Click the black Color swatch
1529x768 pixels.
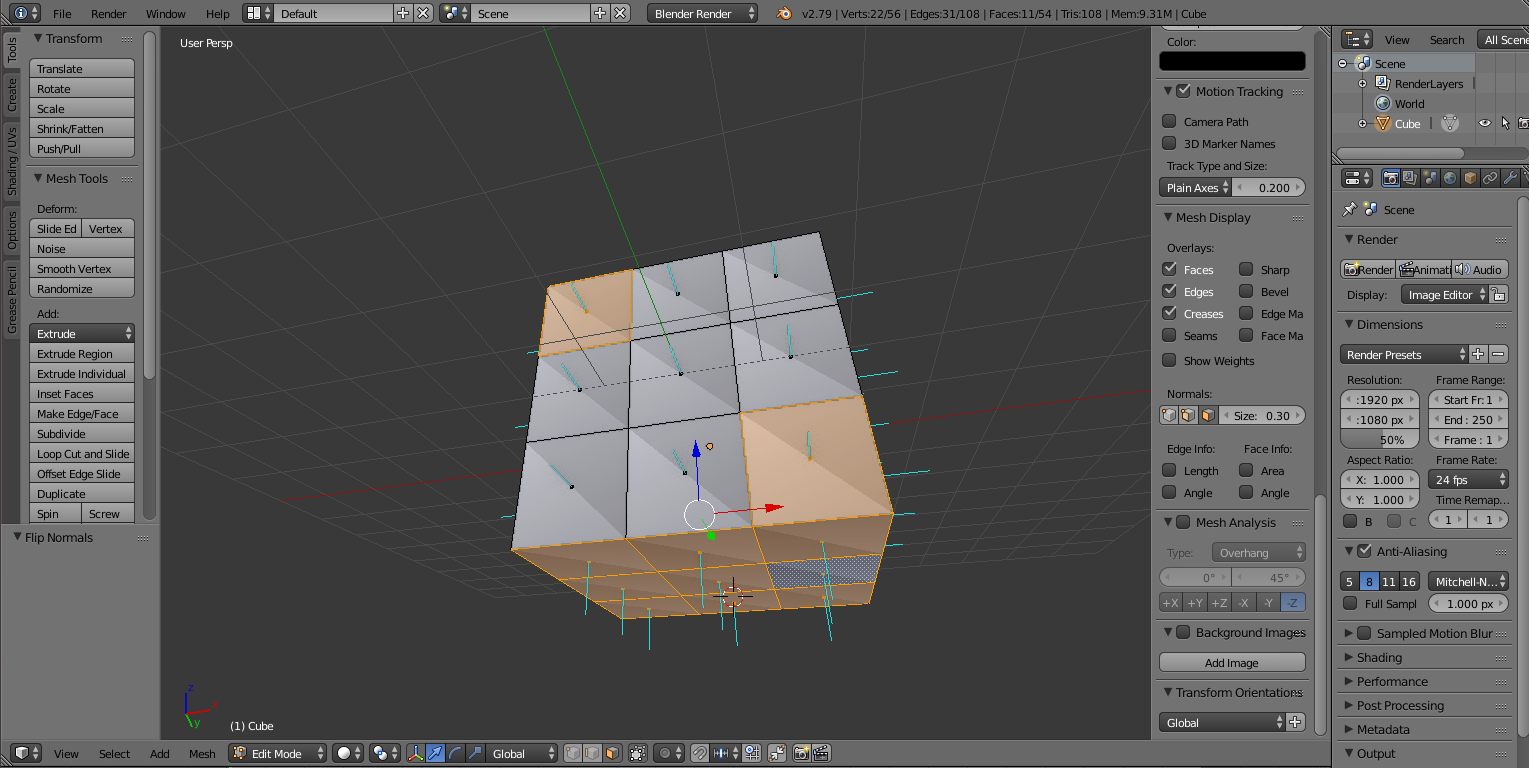click(x=1232, y=61)
